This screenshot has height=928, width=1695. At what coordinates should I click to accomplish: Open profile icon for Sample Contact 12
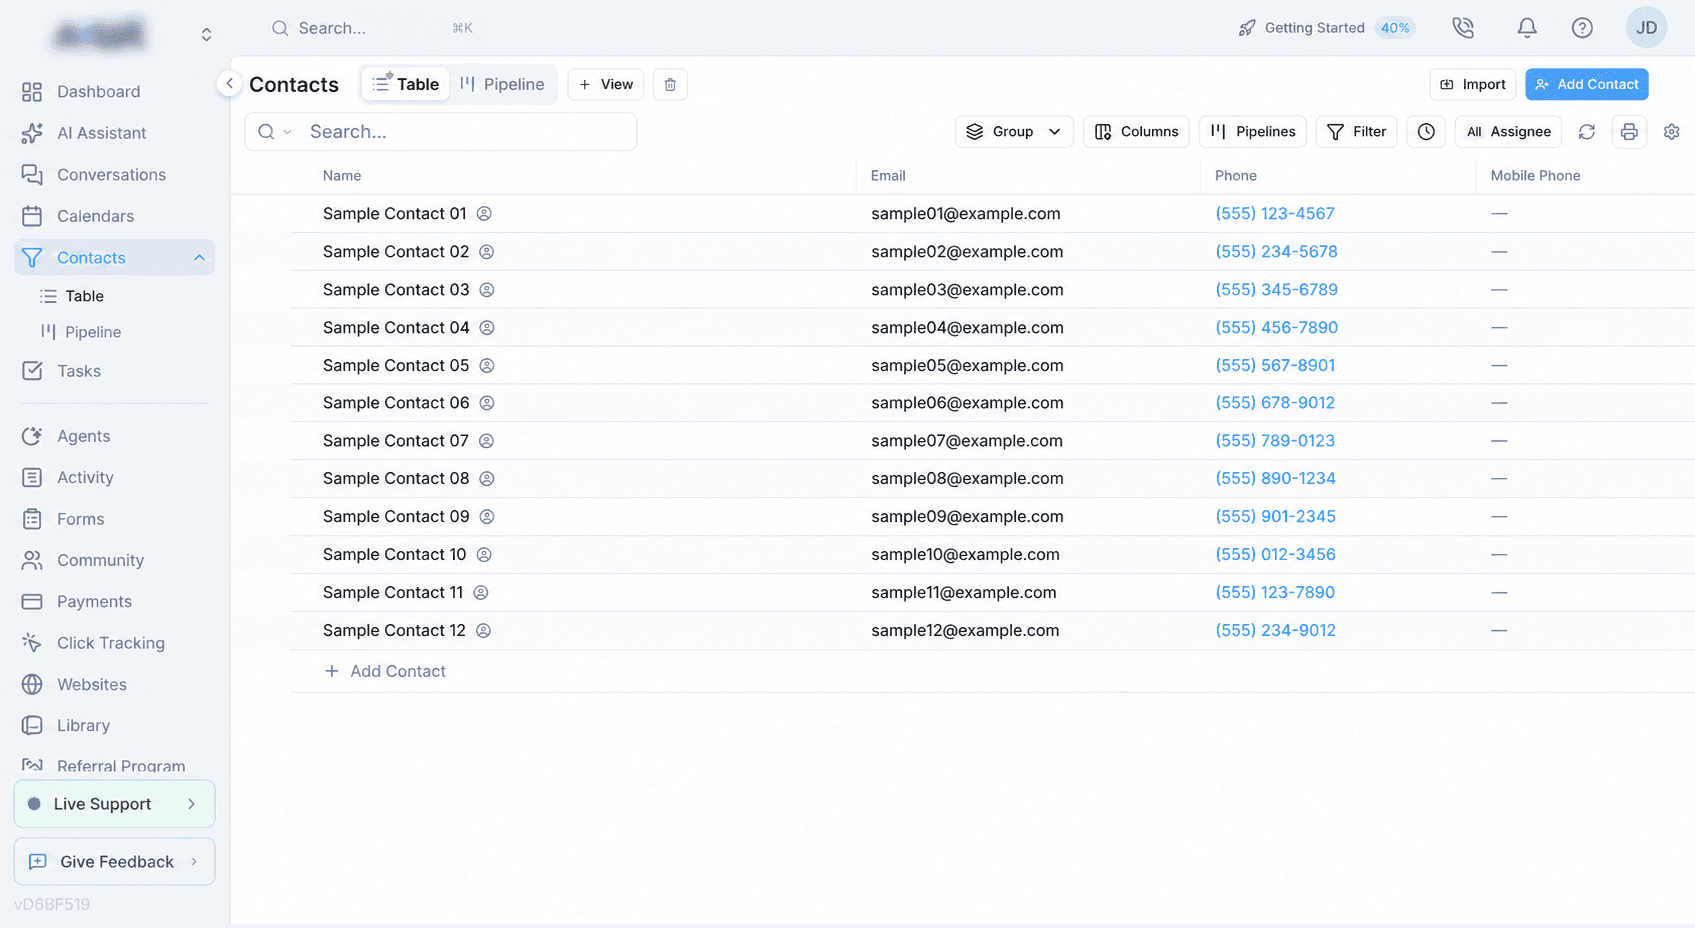pyautogui.click(x=483, y=631)
